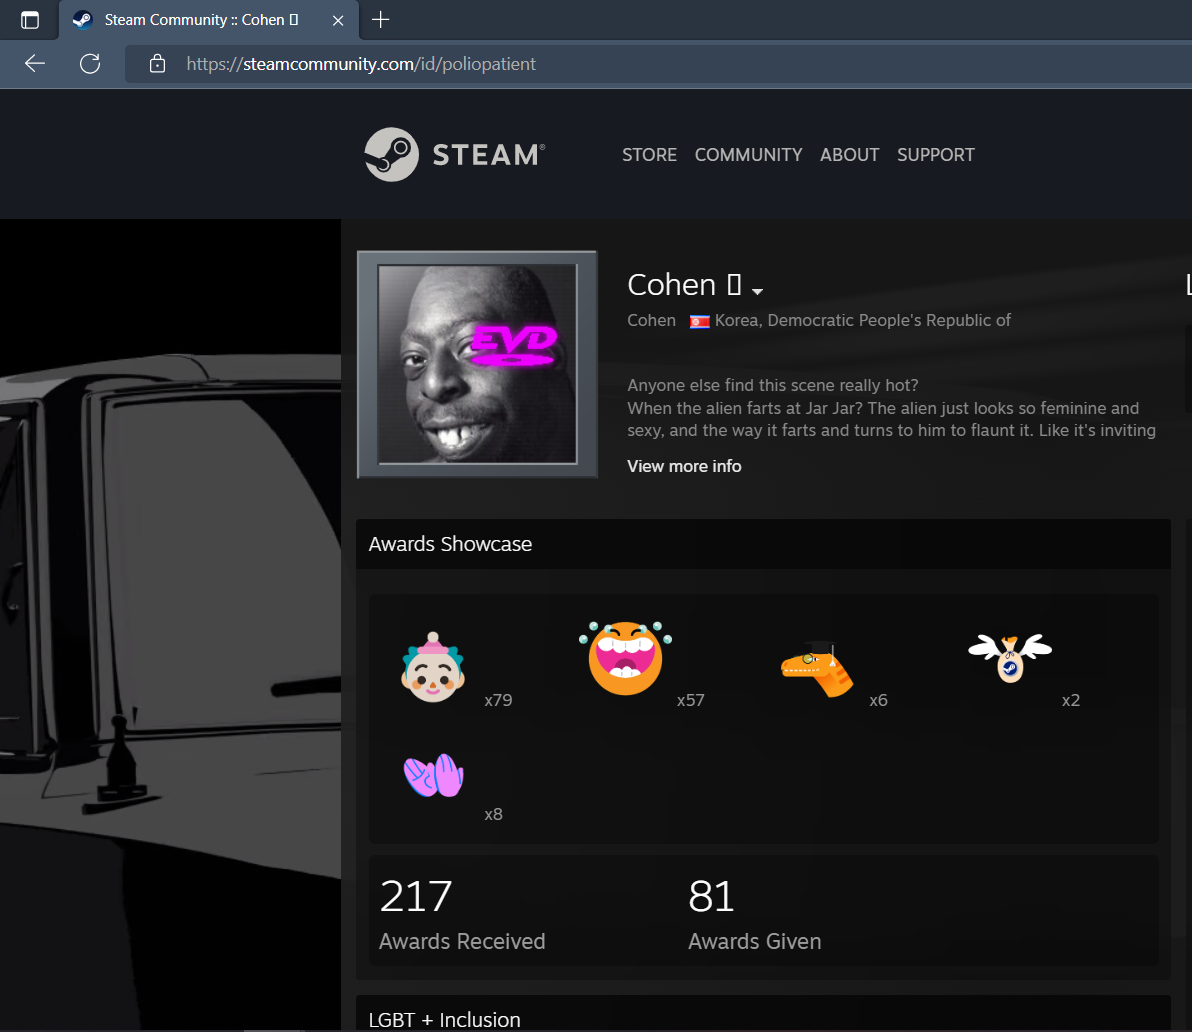Viewport: 1192px width, 1032px height.
Task: Click the clown award icon x79
Action: pyautogui.click(x=433, y=667)
